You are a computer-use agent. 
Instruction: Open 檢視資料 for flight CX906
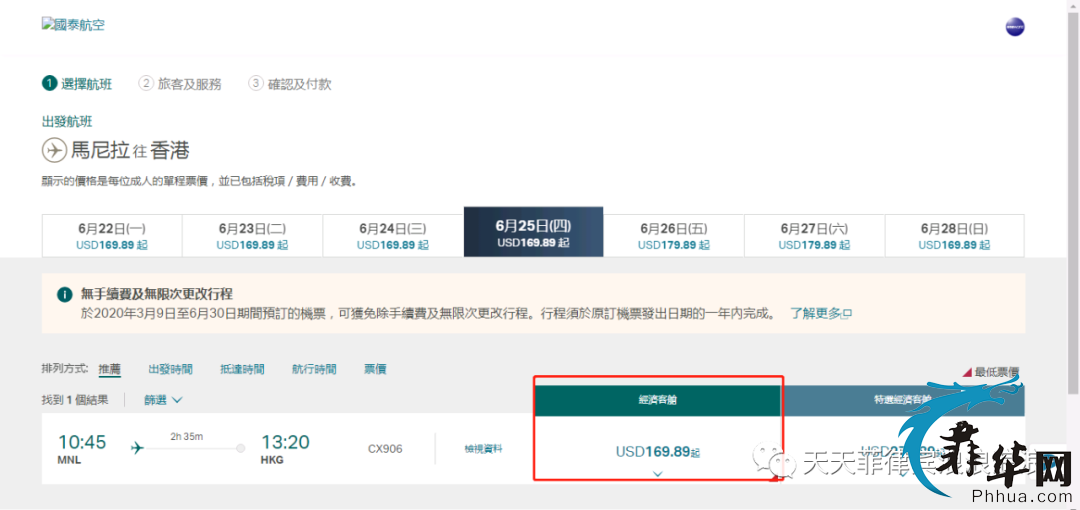[x=484, y=449]
